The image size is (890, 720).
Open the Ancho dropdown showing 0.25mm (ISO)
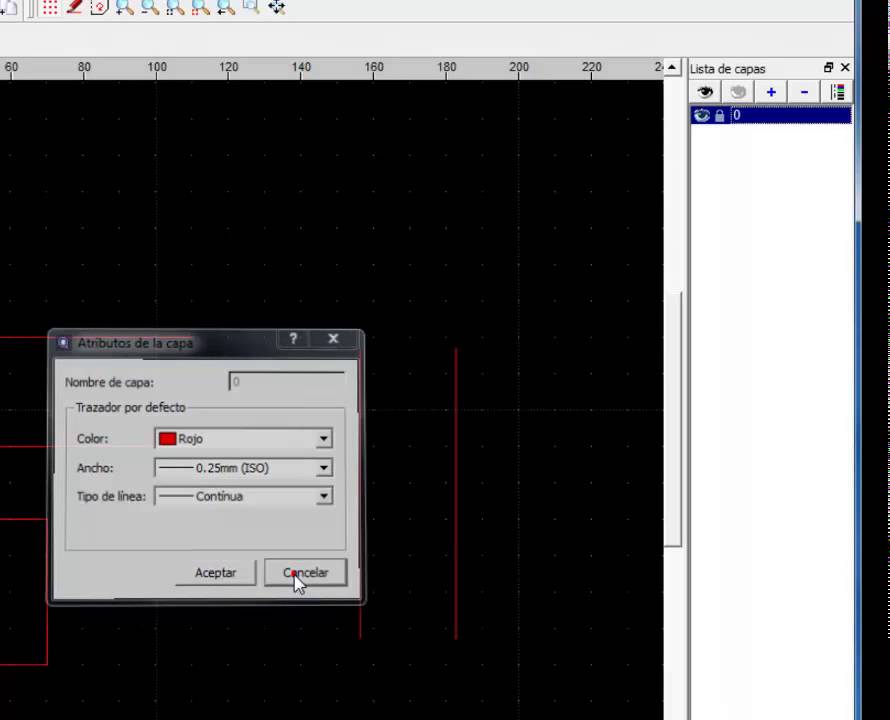pos(244,468)
